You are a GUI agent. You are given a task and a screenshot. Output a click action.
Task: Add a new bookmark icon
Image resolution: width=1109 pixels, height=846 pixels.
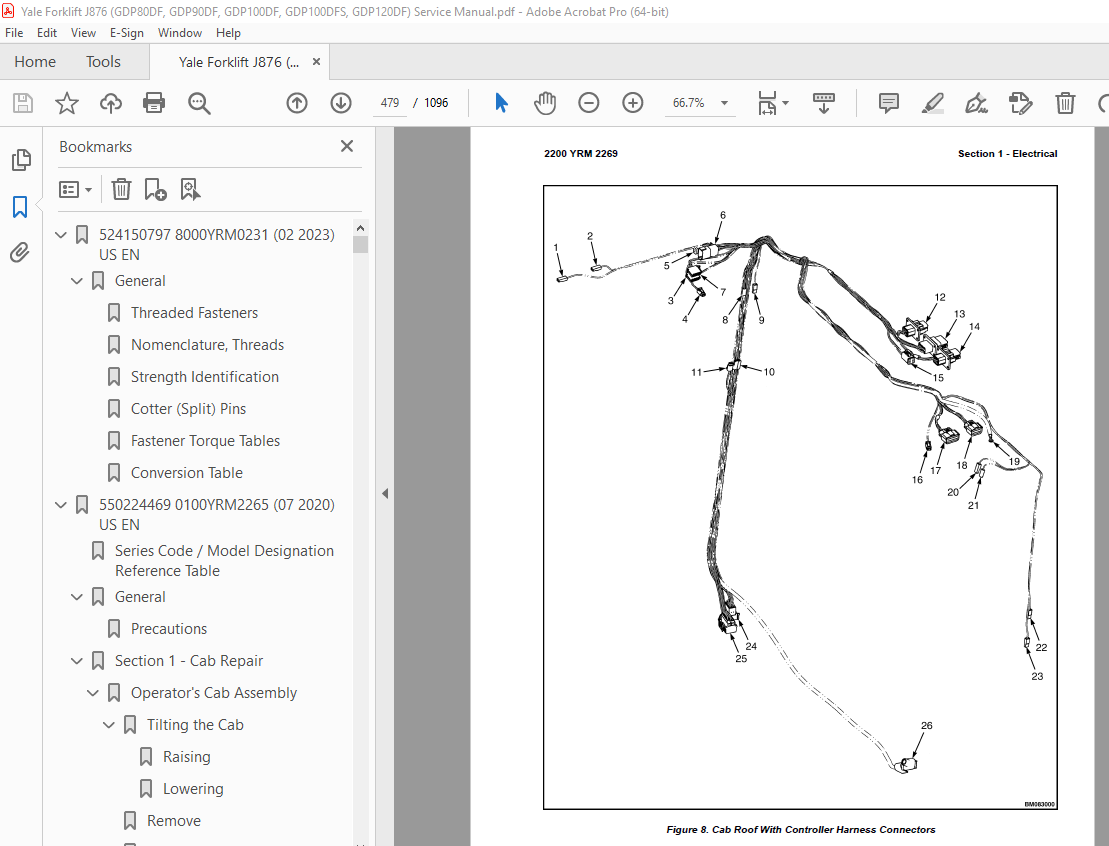pos(155,190)
